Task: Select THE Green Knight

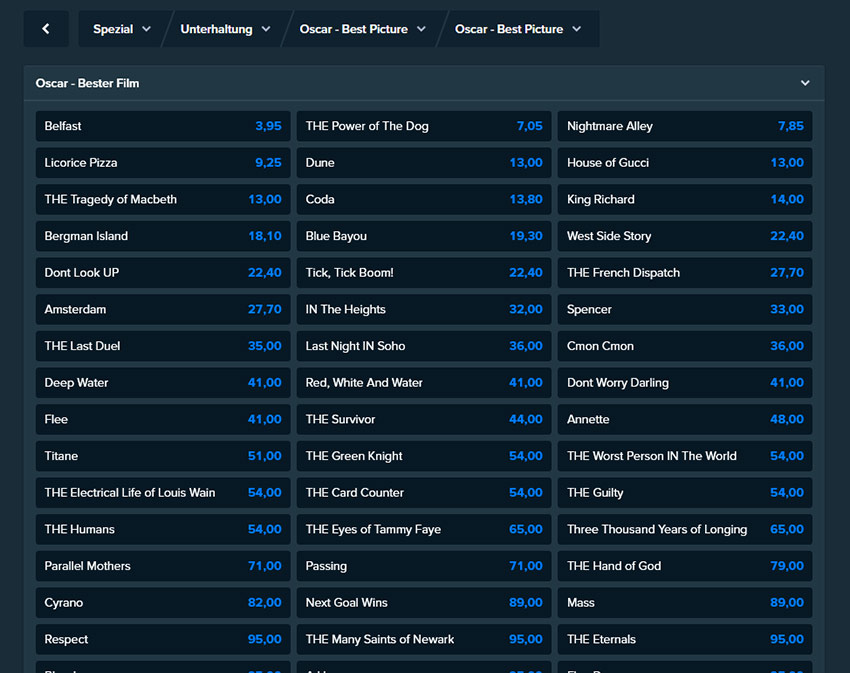Action: [424, 456]
